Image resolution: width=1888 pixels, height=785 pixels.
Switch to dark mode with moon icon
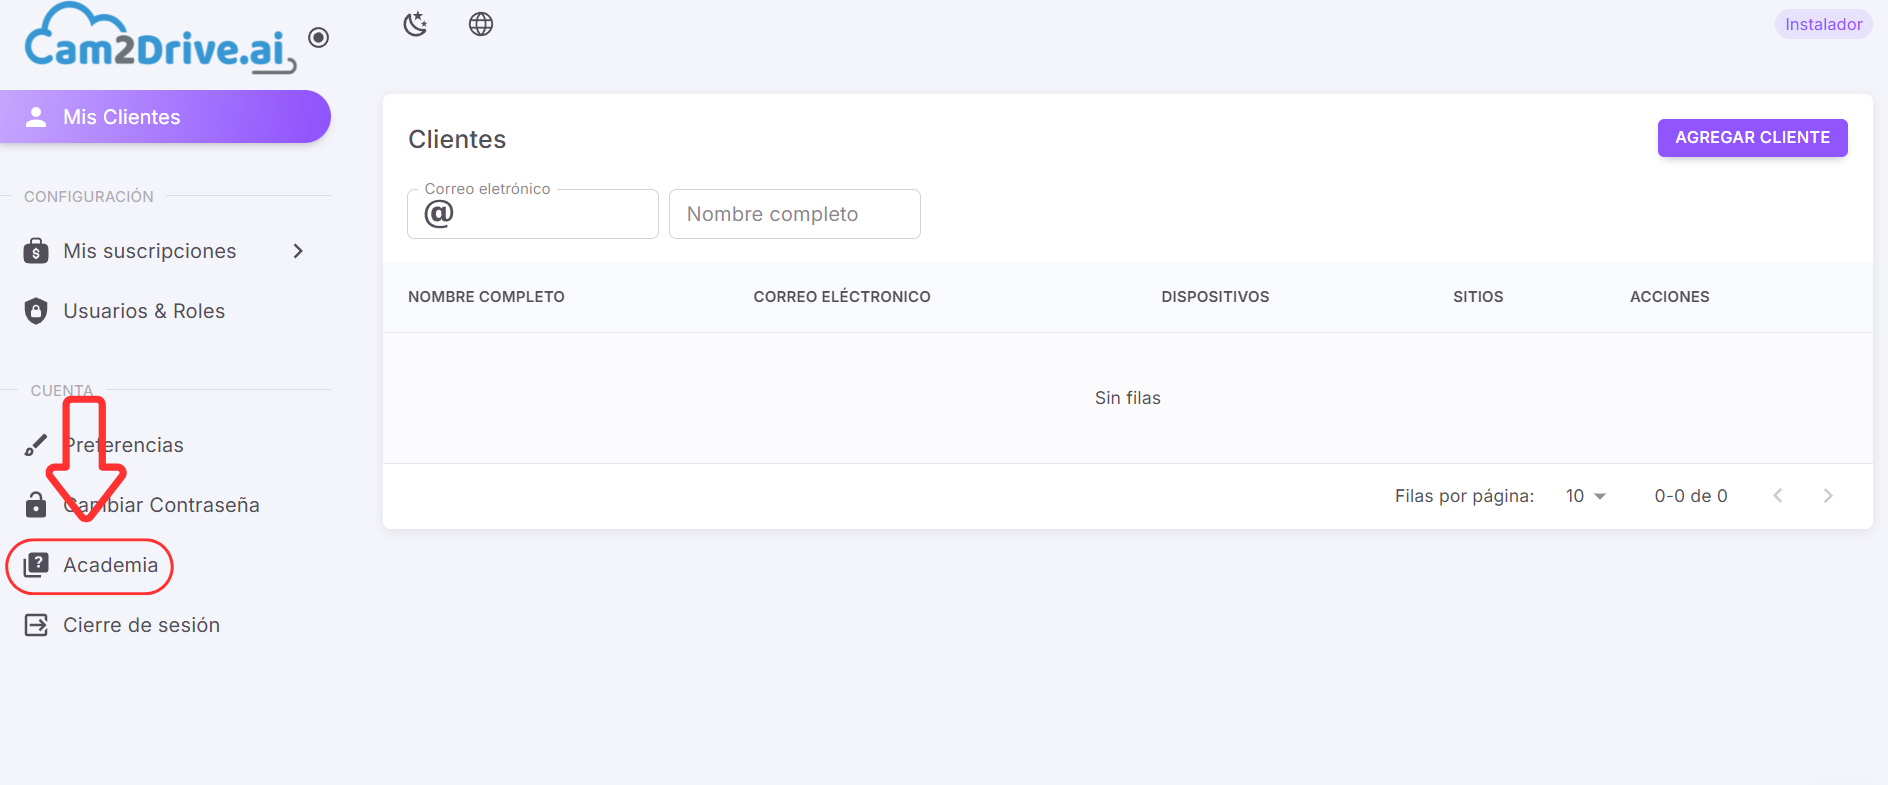(x=415, y=24)
